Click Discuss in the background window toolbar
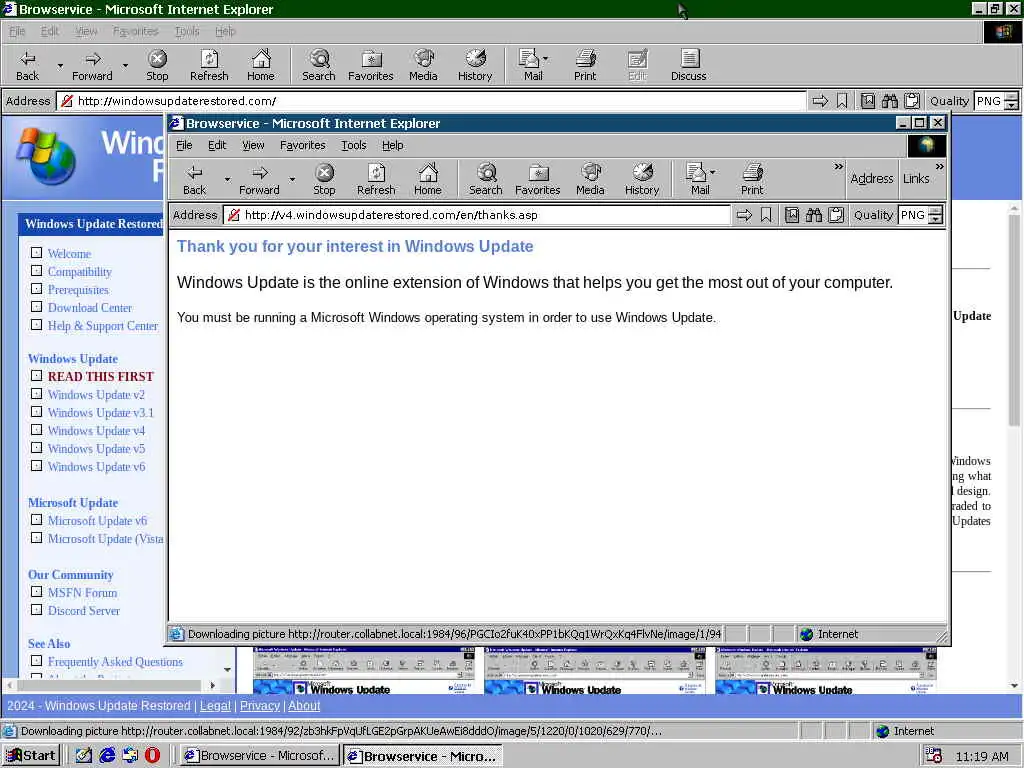Viewport: 1024px width, 768px height. (x=688, y=66)
